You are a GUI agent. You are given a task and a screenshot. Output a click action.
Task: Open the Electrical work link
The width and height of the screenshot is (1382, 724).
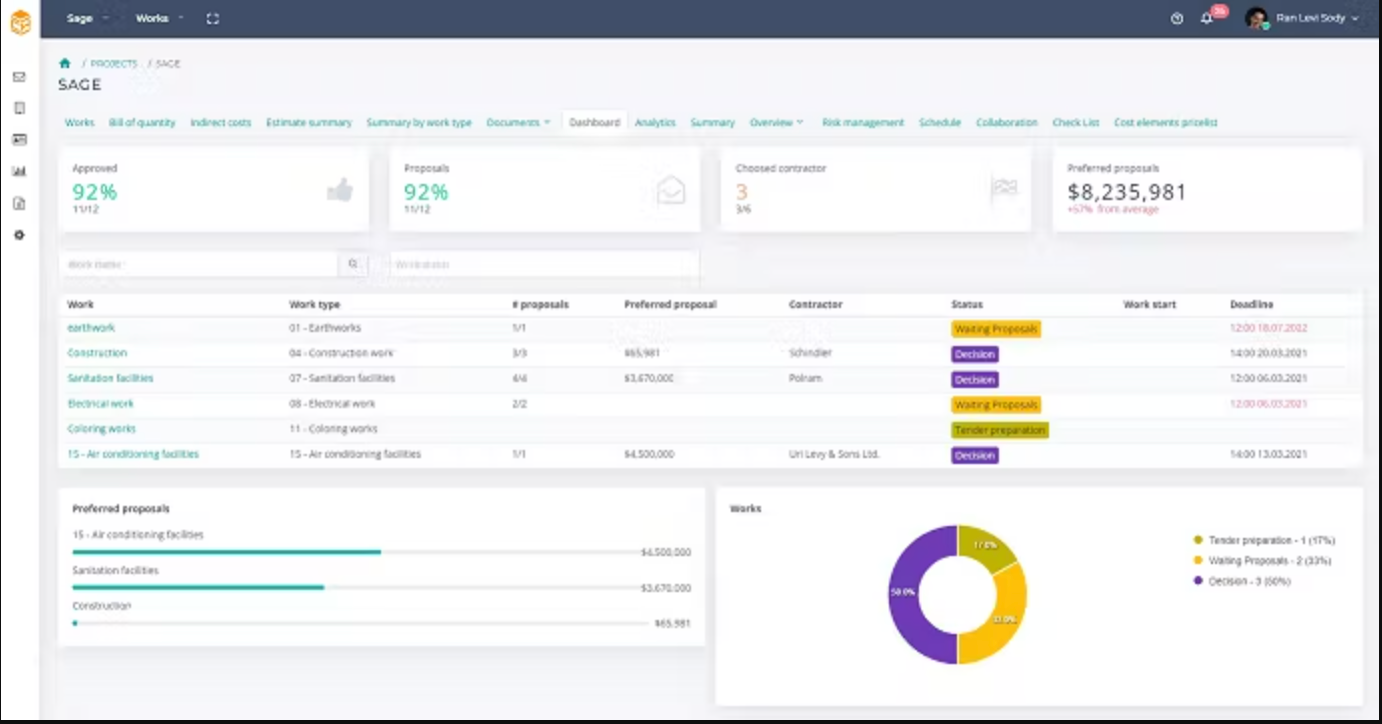tap(100, 404)
